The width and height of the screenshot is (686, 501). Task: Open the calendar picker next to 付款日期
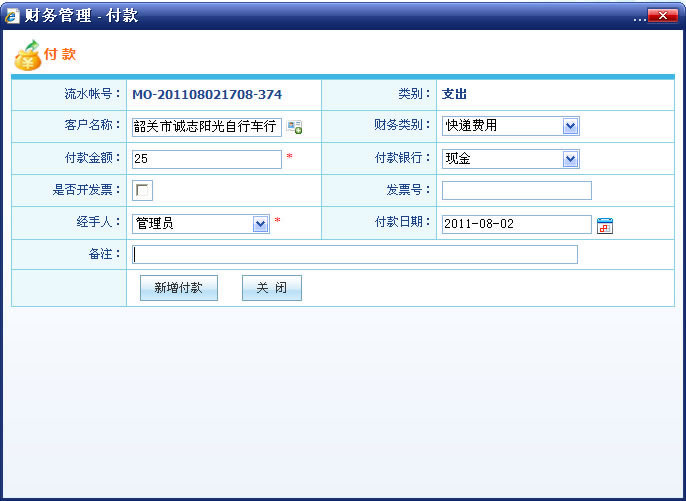[604, 225]
